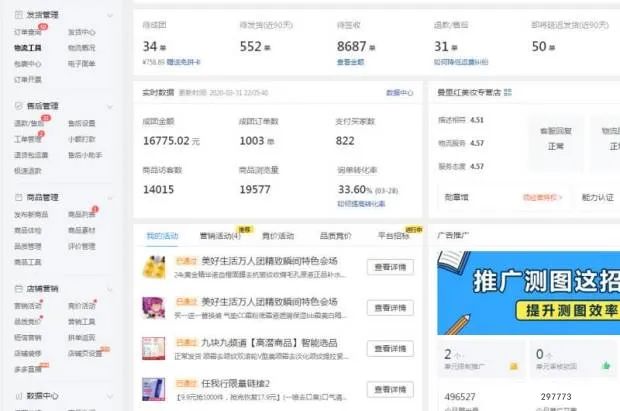The height and width of the screenshot is (411, 620).
Task: Open 商品素材 in the sidebar
Action: [81, 231]
